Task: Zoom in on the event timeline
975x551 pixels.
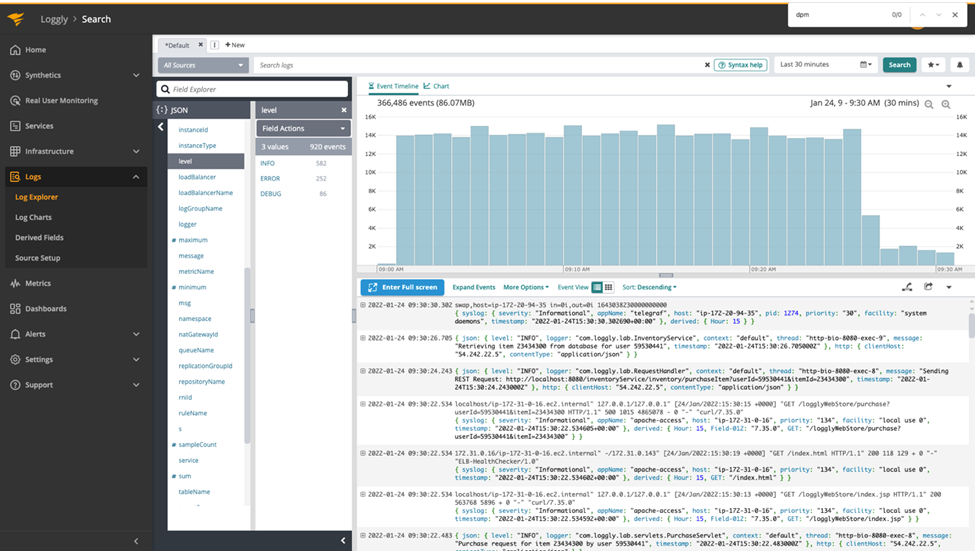Action: pyautogui.click(x=946, y=104)
